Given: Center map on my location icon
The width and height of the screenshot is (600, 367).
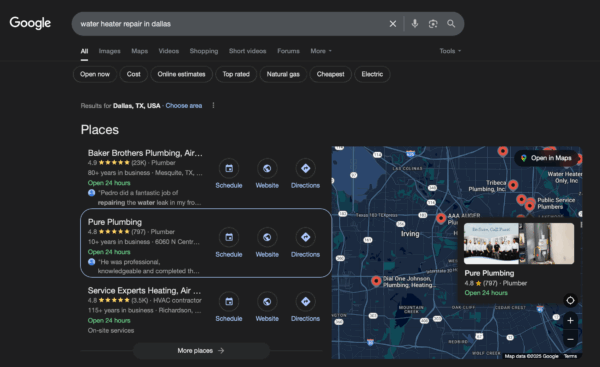Looking at the screenshot, I should click(x=570, y=300).
